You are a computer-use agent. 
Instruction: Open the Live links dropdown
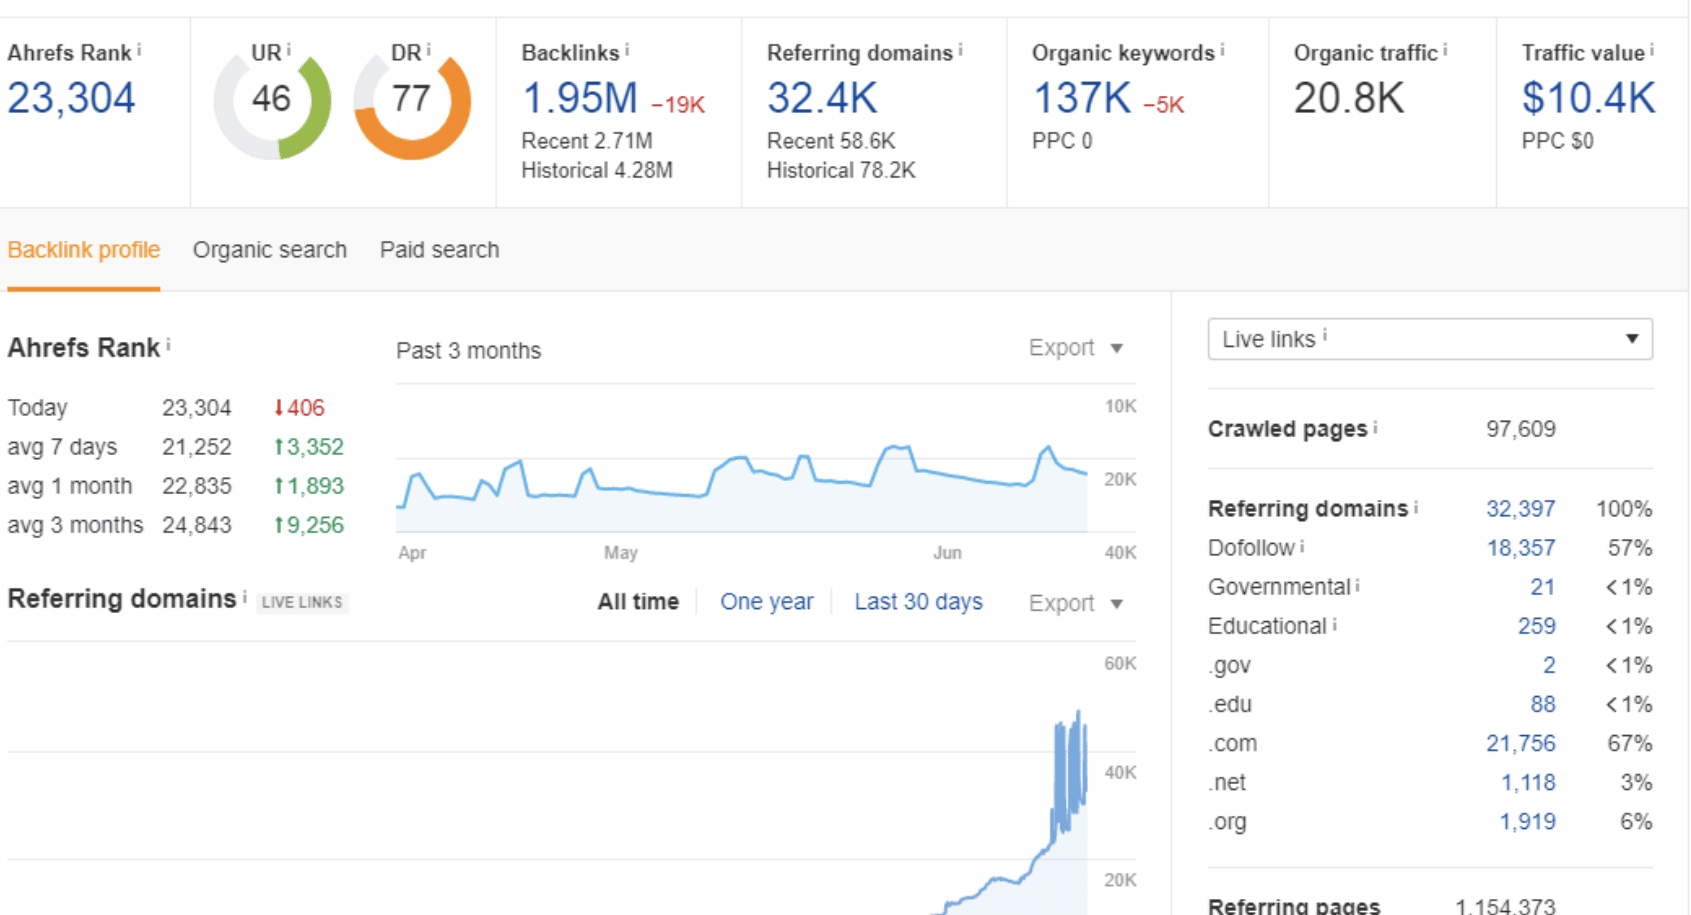point(1430,339)
